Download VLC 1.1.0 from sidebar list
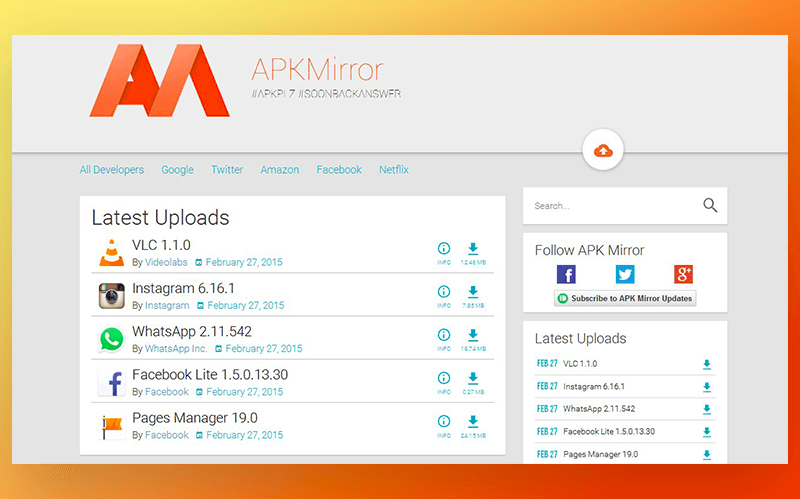Screen dimensions: 800x499 pos(707,364)
